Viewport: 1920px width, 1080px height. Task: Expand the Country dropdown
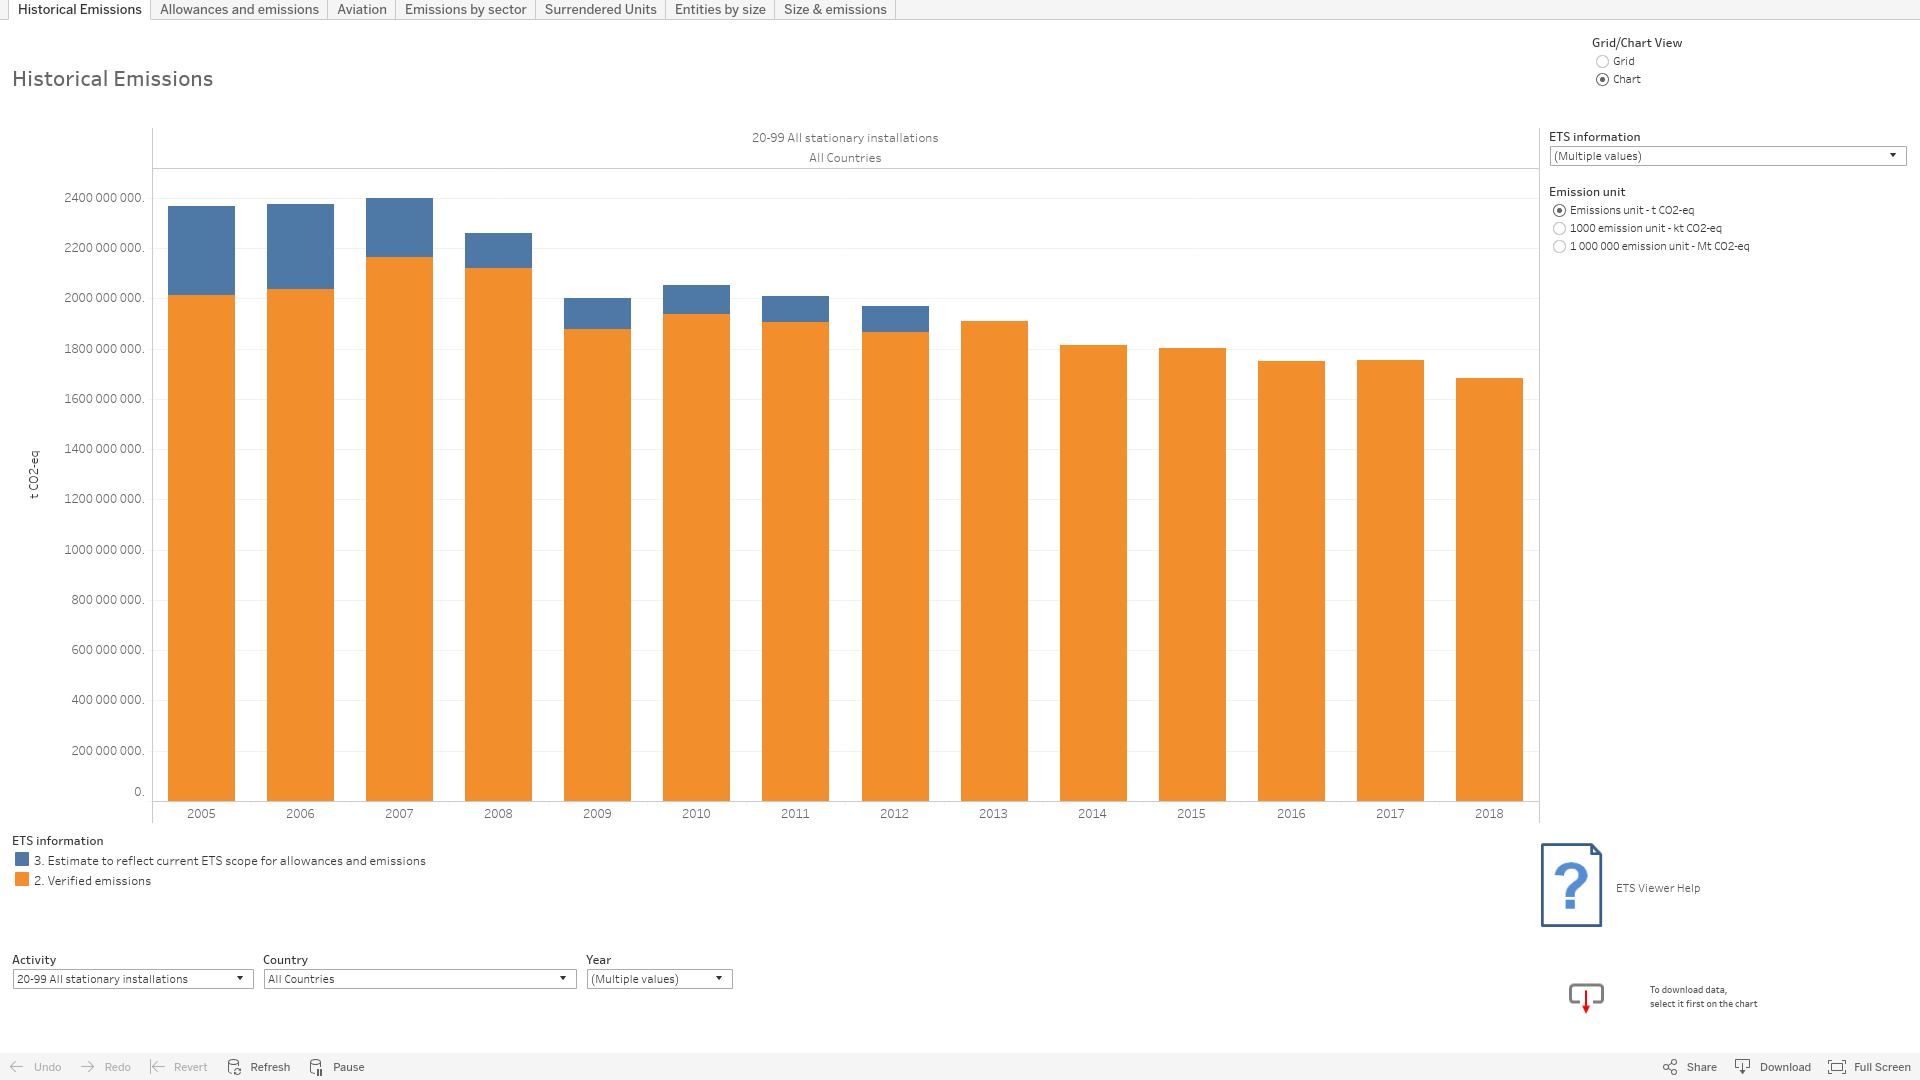(x=563, y=979)
